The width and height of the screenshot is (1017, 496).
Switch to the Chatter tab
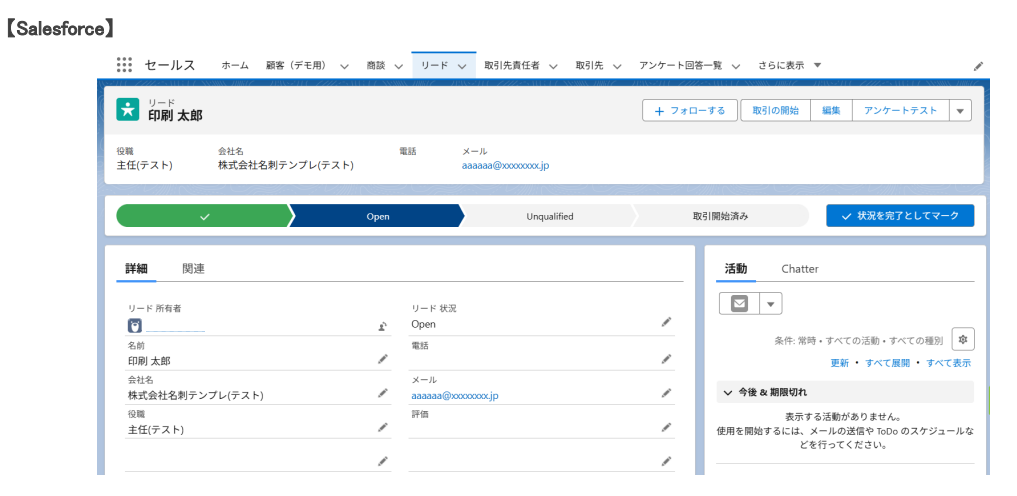[x=800, y=268]
